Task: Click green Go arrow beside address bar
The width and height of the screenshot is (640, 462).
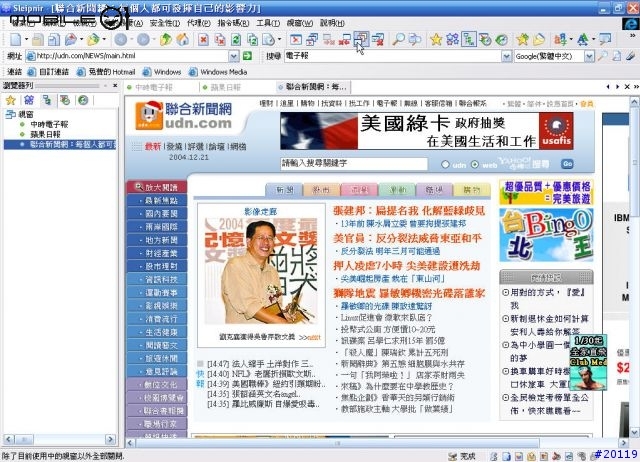Action: [x=247, y=56]
